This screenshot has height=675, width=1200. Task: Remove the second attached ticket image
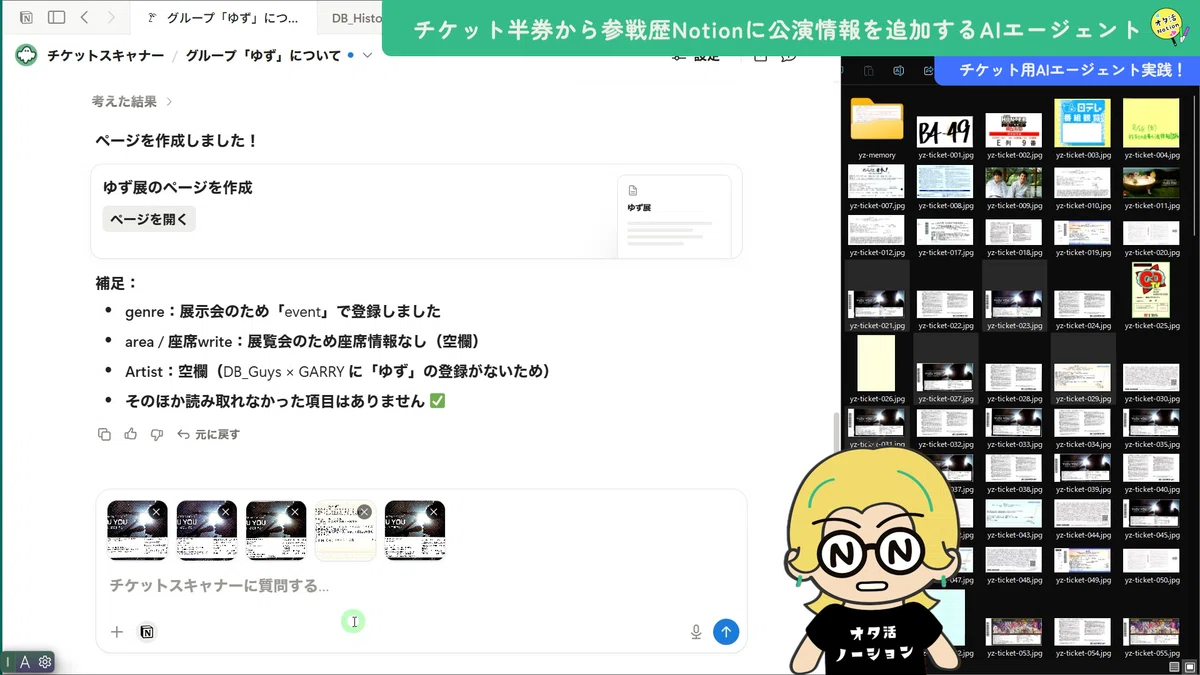[225, 511]
